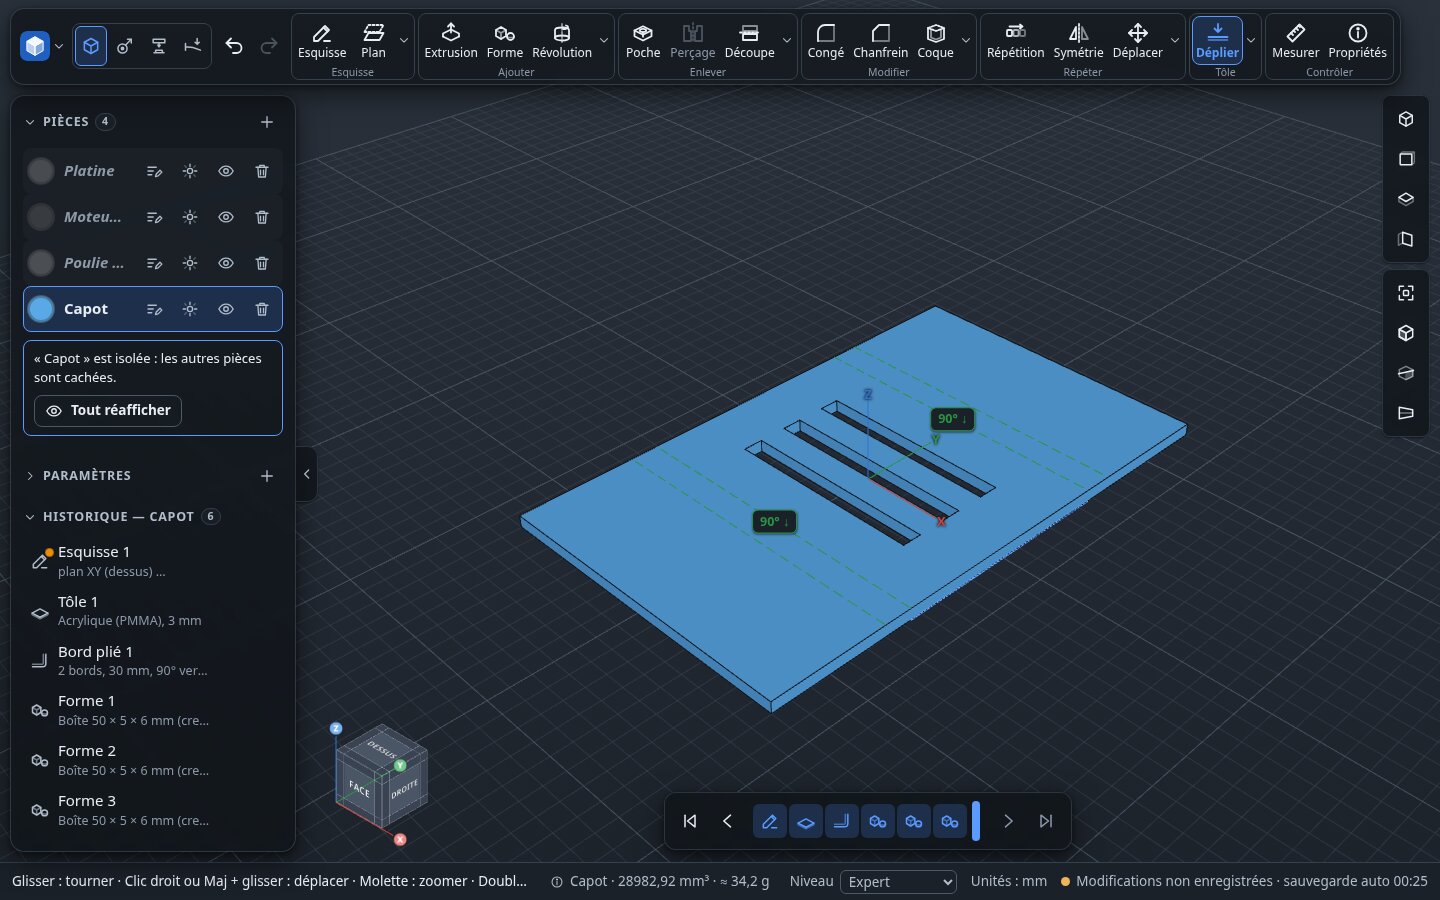Click the DESSUS face of view cube
The image size is (1440, 900).
382,747
